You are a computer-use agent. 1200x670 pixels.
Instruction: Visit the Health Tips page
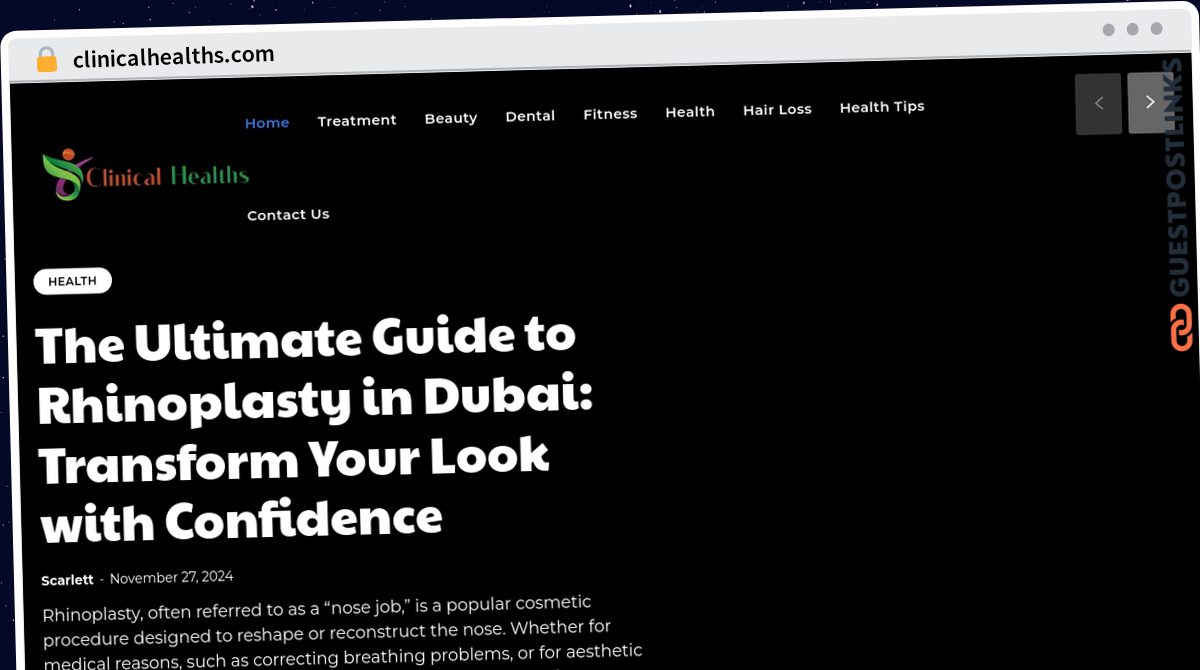click(x=882, y=107)
